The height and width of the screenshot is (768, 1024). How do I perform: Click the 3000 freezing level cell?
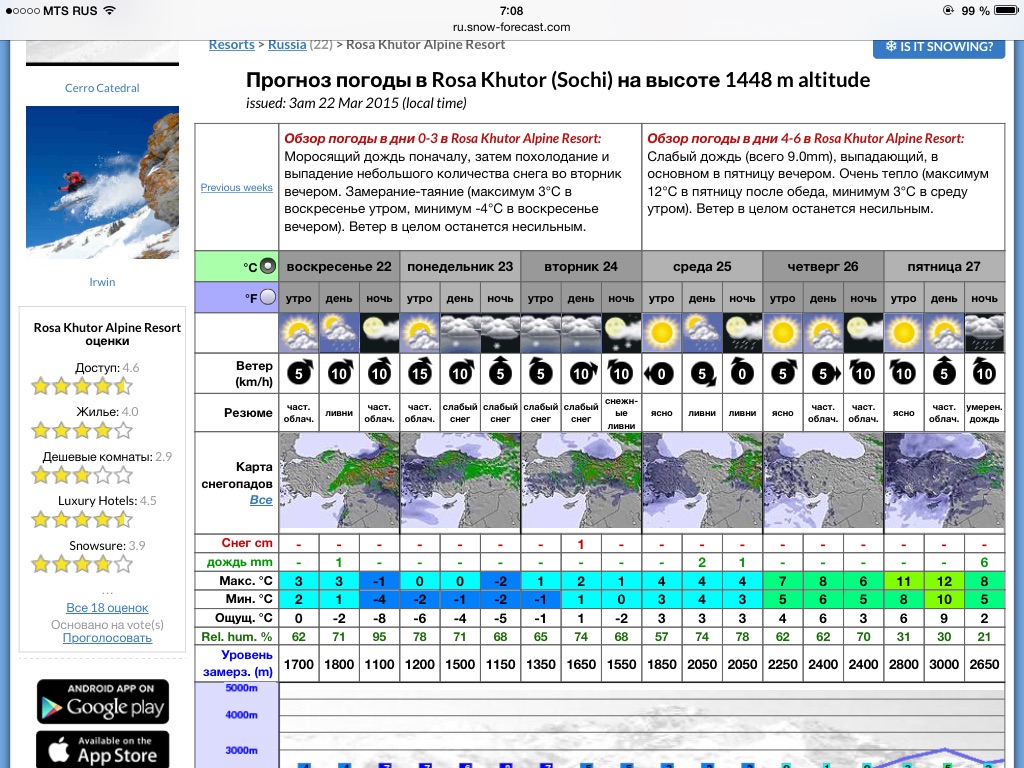(x=944, y=664)
